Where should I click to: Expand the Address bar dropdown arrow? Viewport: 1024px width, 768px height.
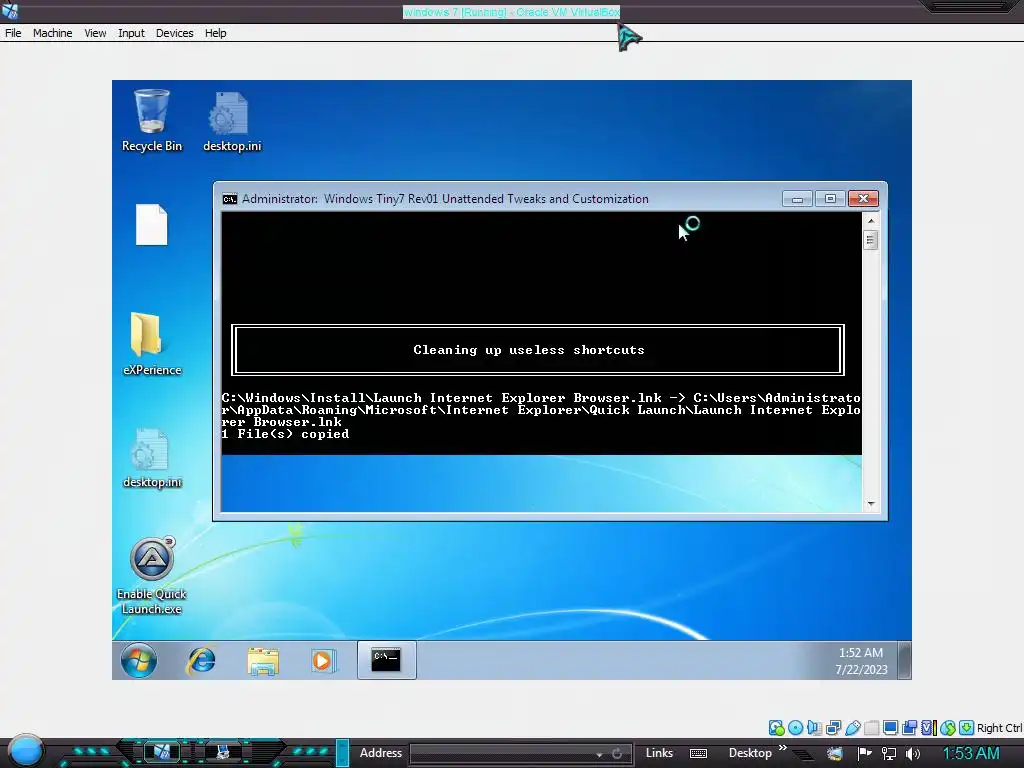(x=599, y=754)
